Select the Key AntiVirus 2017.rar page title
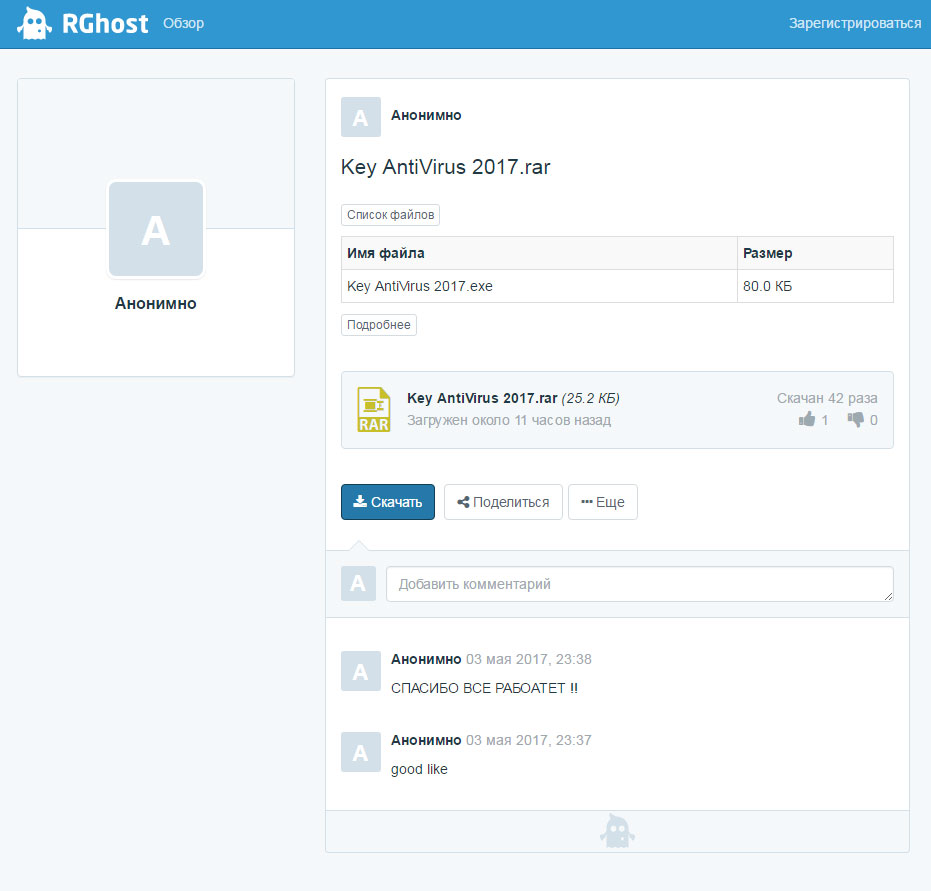The height and width of the screenshot is (891, 931). [445, 167]
